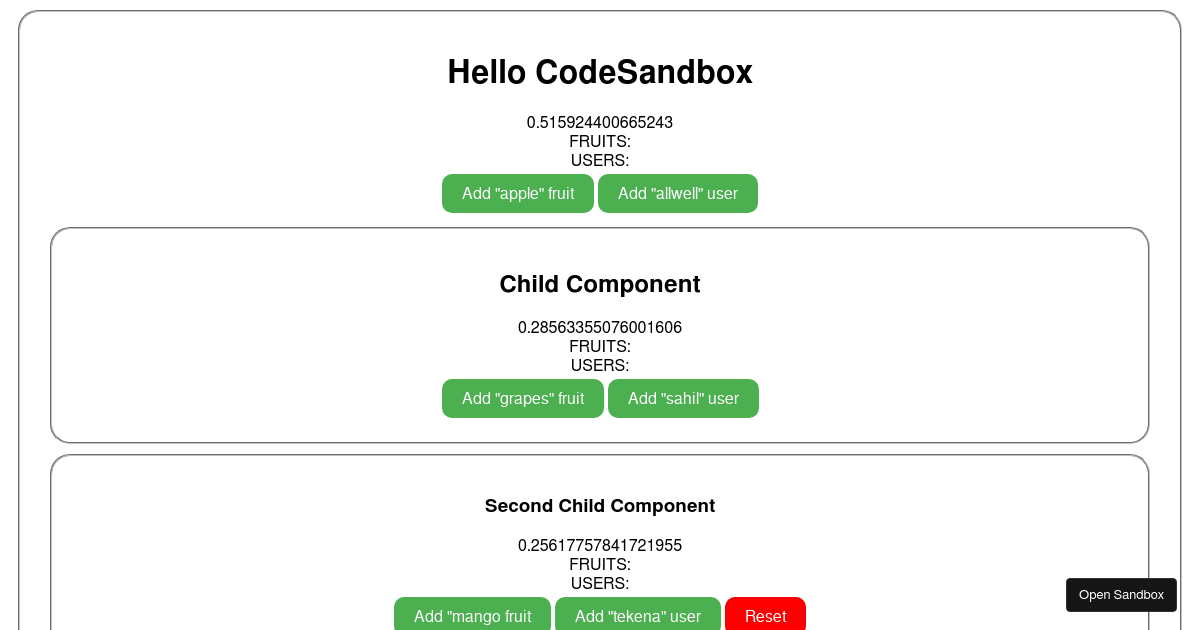Click FRUITS label under Hello CodeSandbox

coord(600,141)
